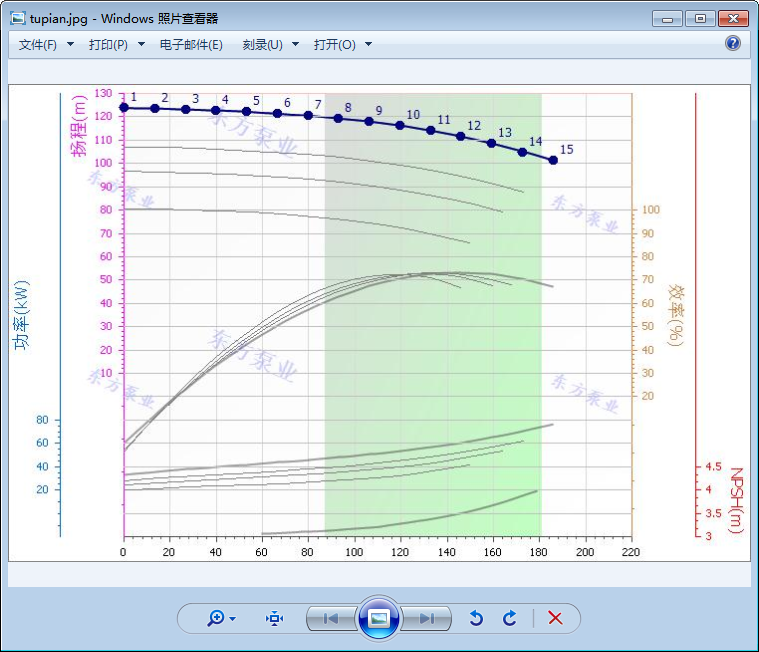This screenshot has width=759, height=652.
Task: Click the 4.5 value on NPSH axis
Action: [713, 467]
